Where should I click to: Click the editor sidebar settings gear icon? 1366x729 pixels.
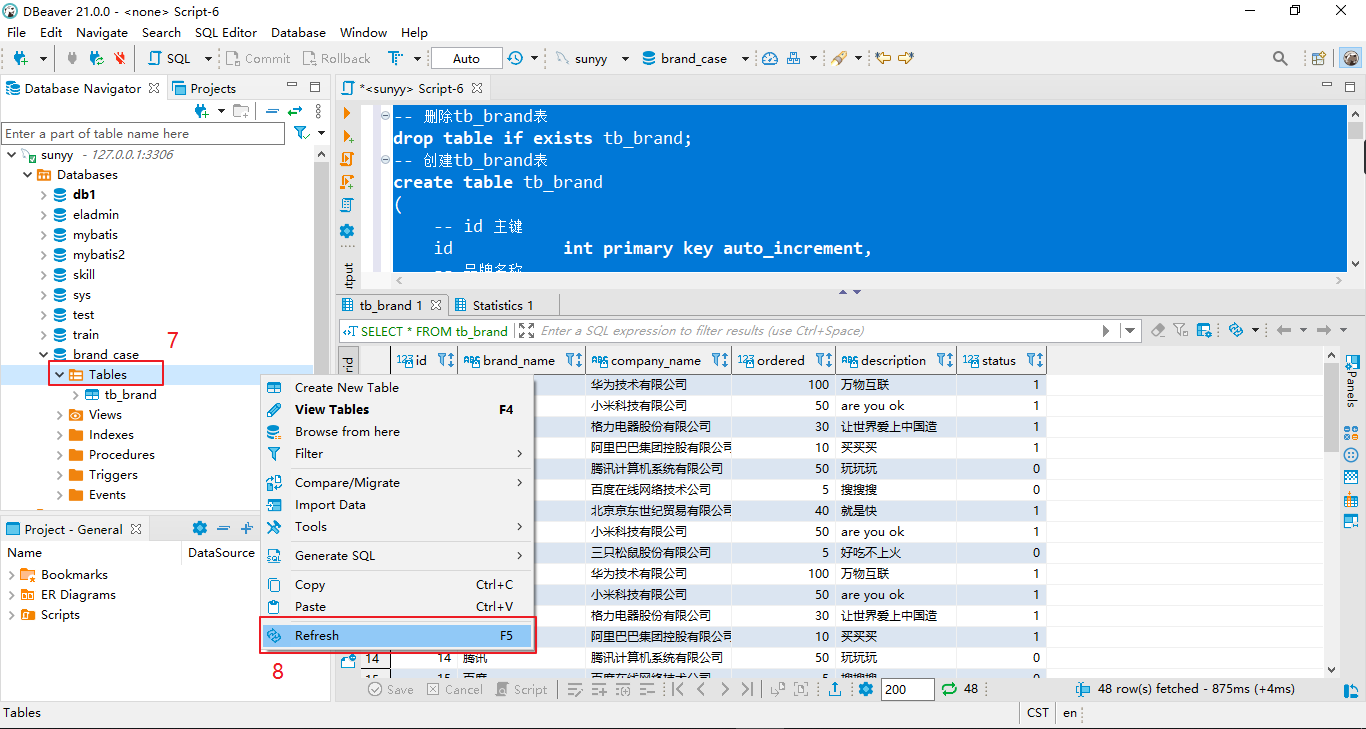pyautogui.click(x=347, y=230)
